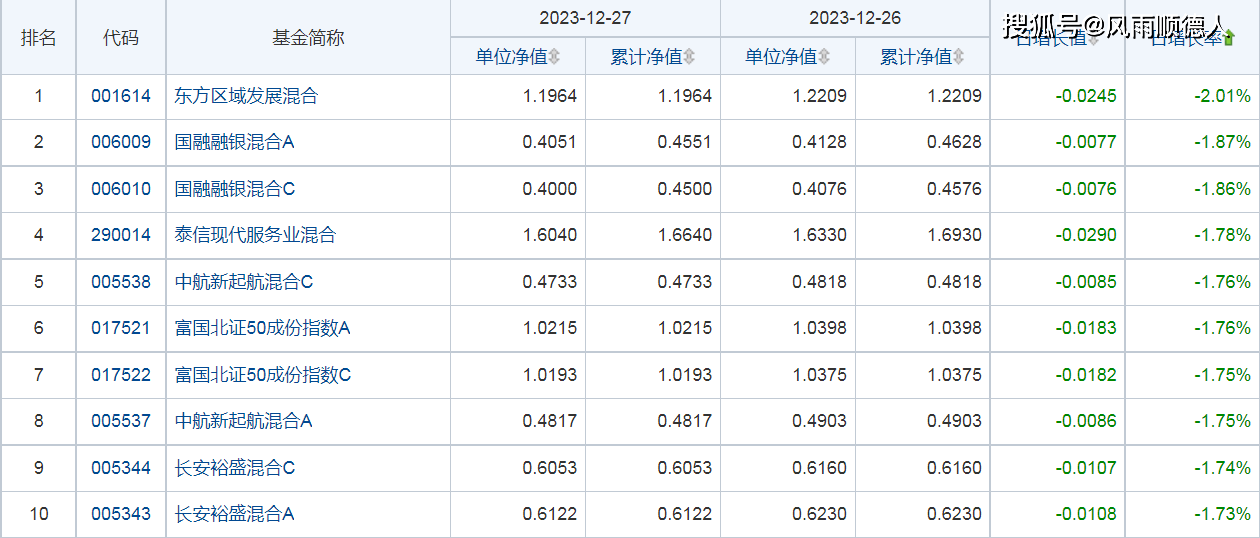Click the 累计净值 header under 2023-12-27
Image resolution: width=1260 pixels, height=538 pixels.
[x=646, y=57]
